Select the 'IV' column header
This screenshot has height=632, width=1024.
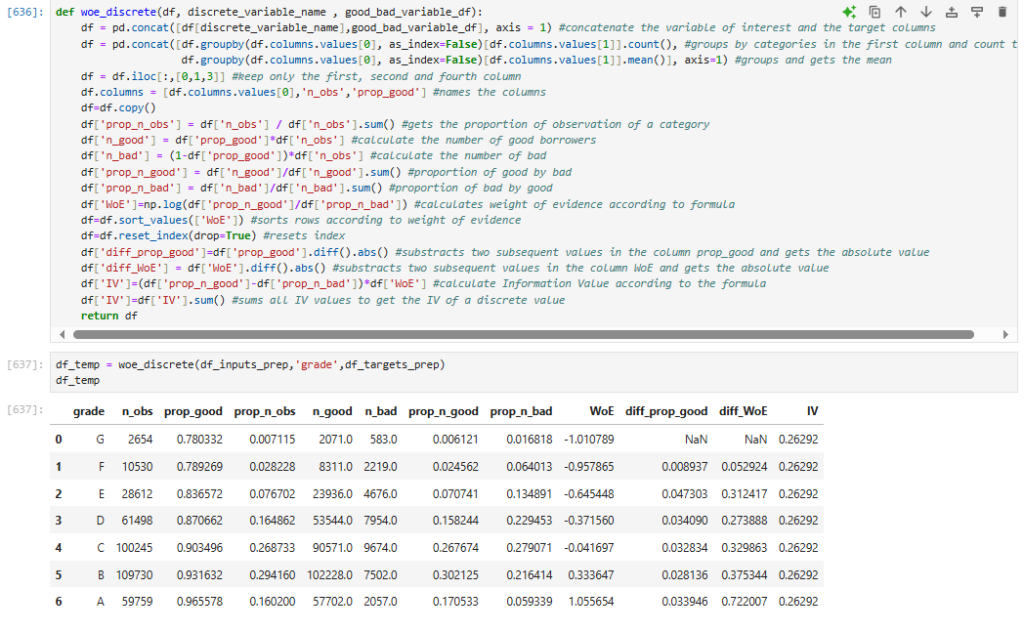(811, 411)
